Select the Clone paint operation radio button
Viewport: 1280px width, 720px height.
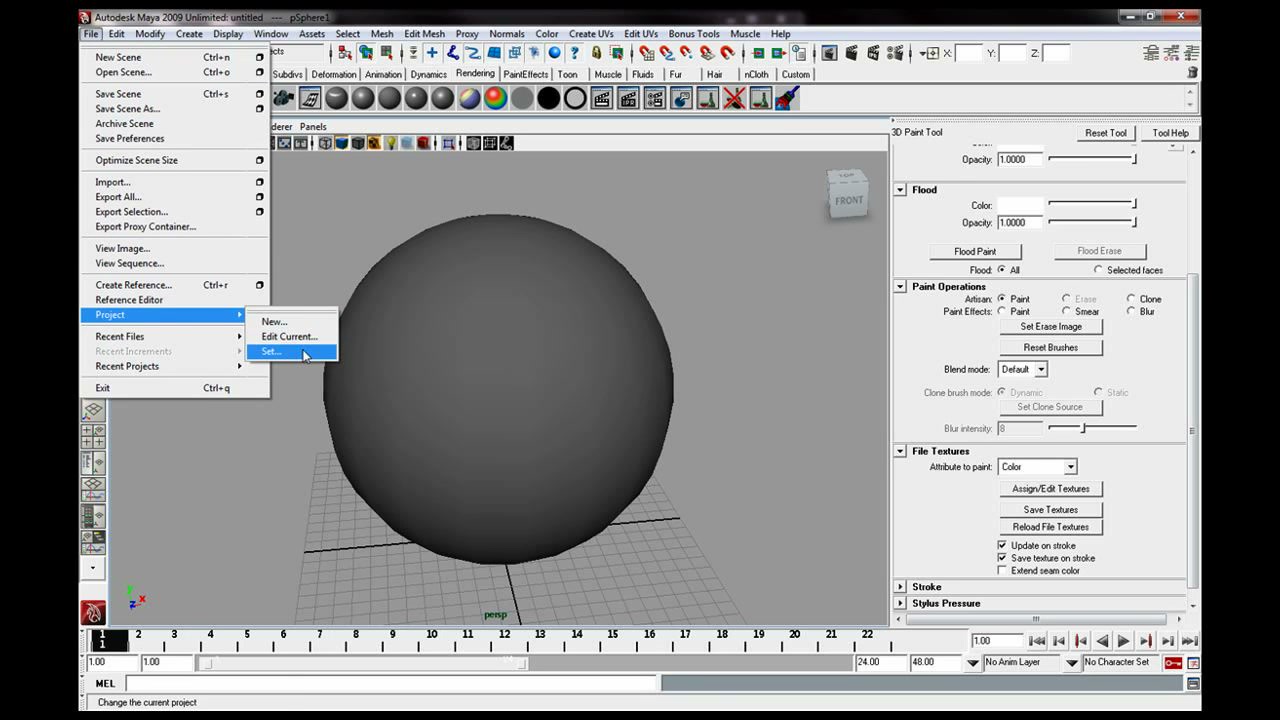pyautogui.click(x=1131, y=299)
